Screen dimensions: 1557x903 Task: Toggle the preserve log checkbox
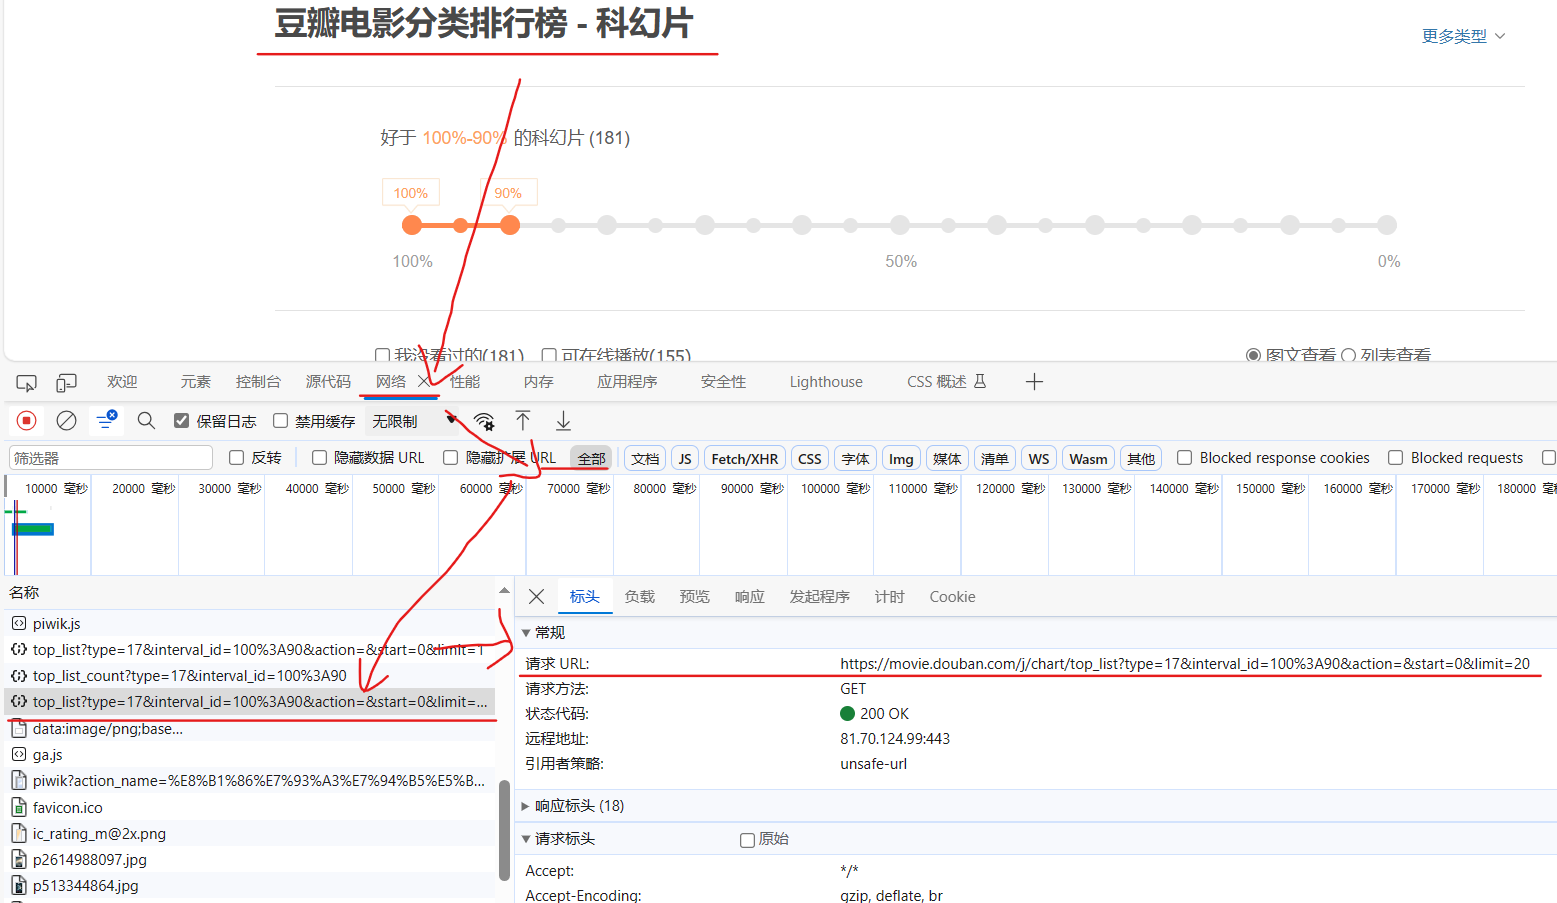(182, 421)
